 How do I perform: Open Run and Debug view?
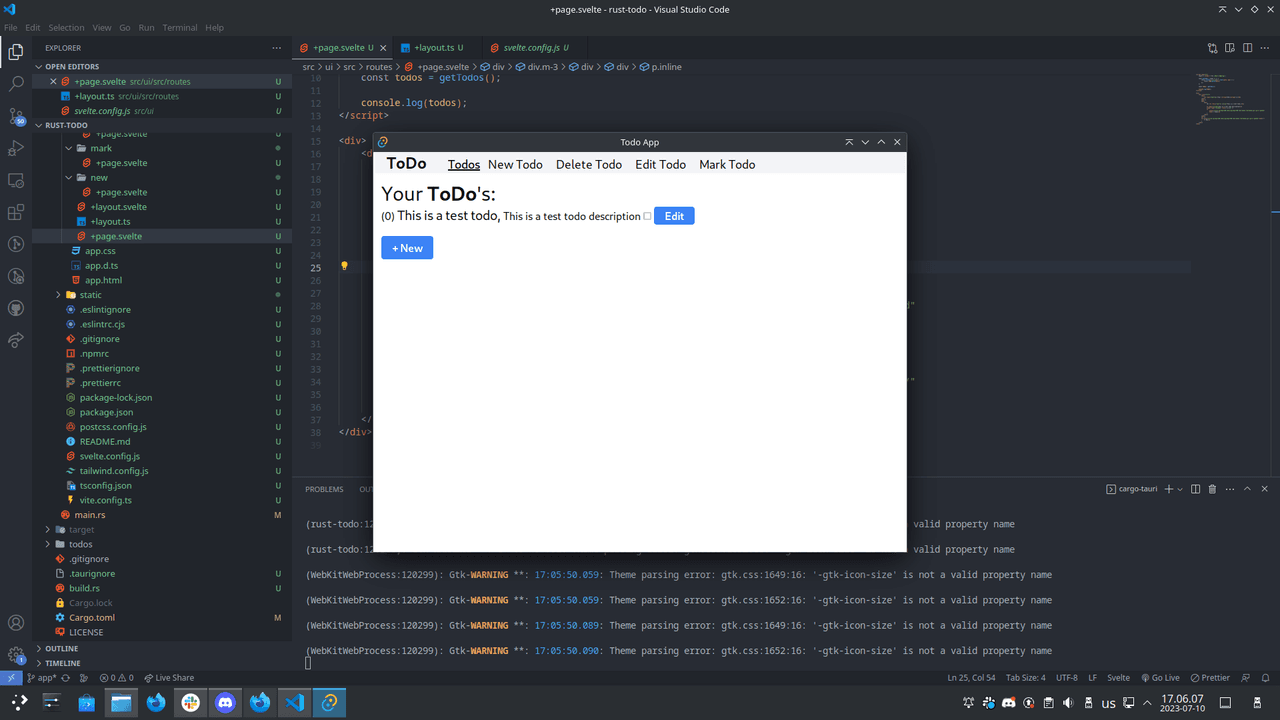tap(16, 148)
